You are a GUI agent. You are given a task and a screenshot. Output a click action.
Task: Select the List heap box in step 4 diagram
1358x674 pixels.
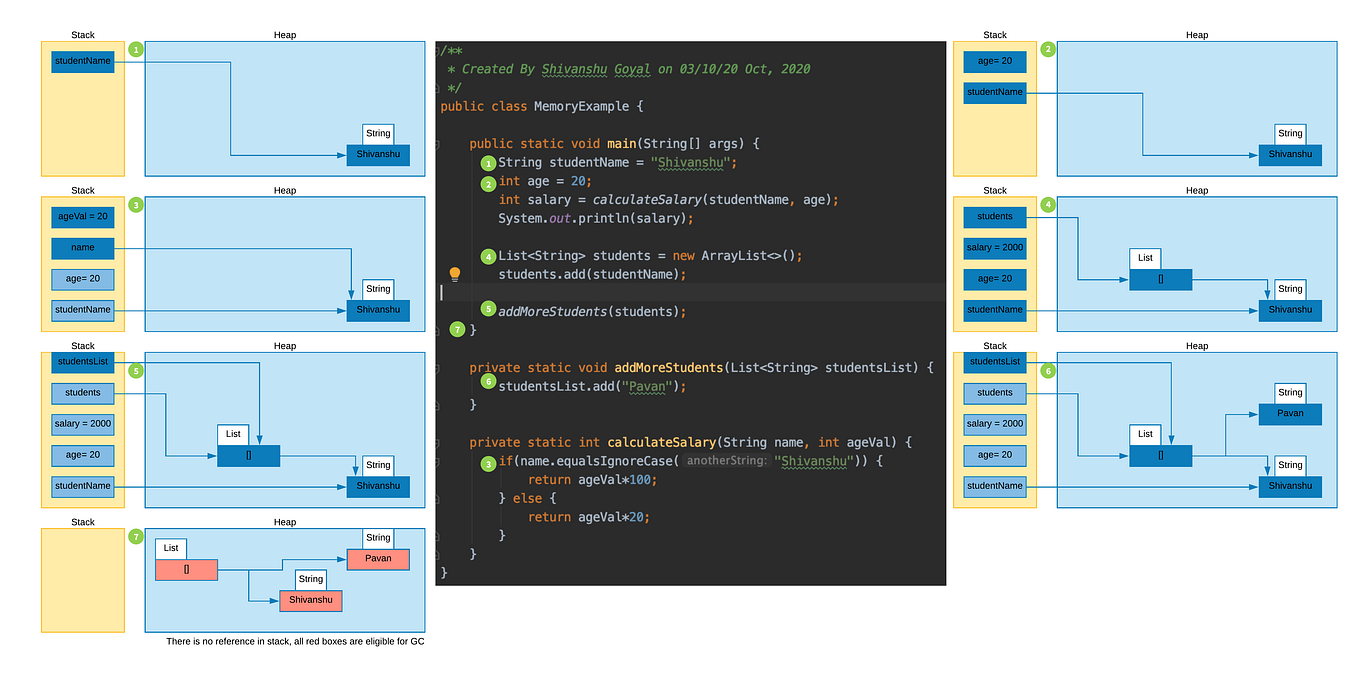click(x=1160, y=279)
